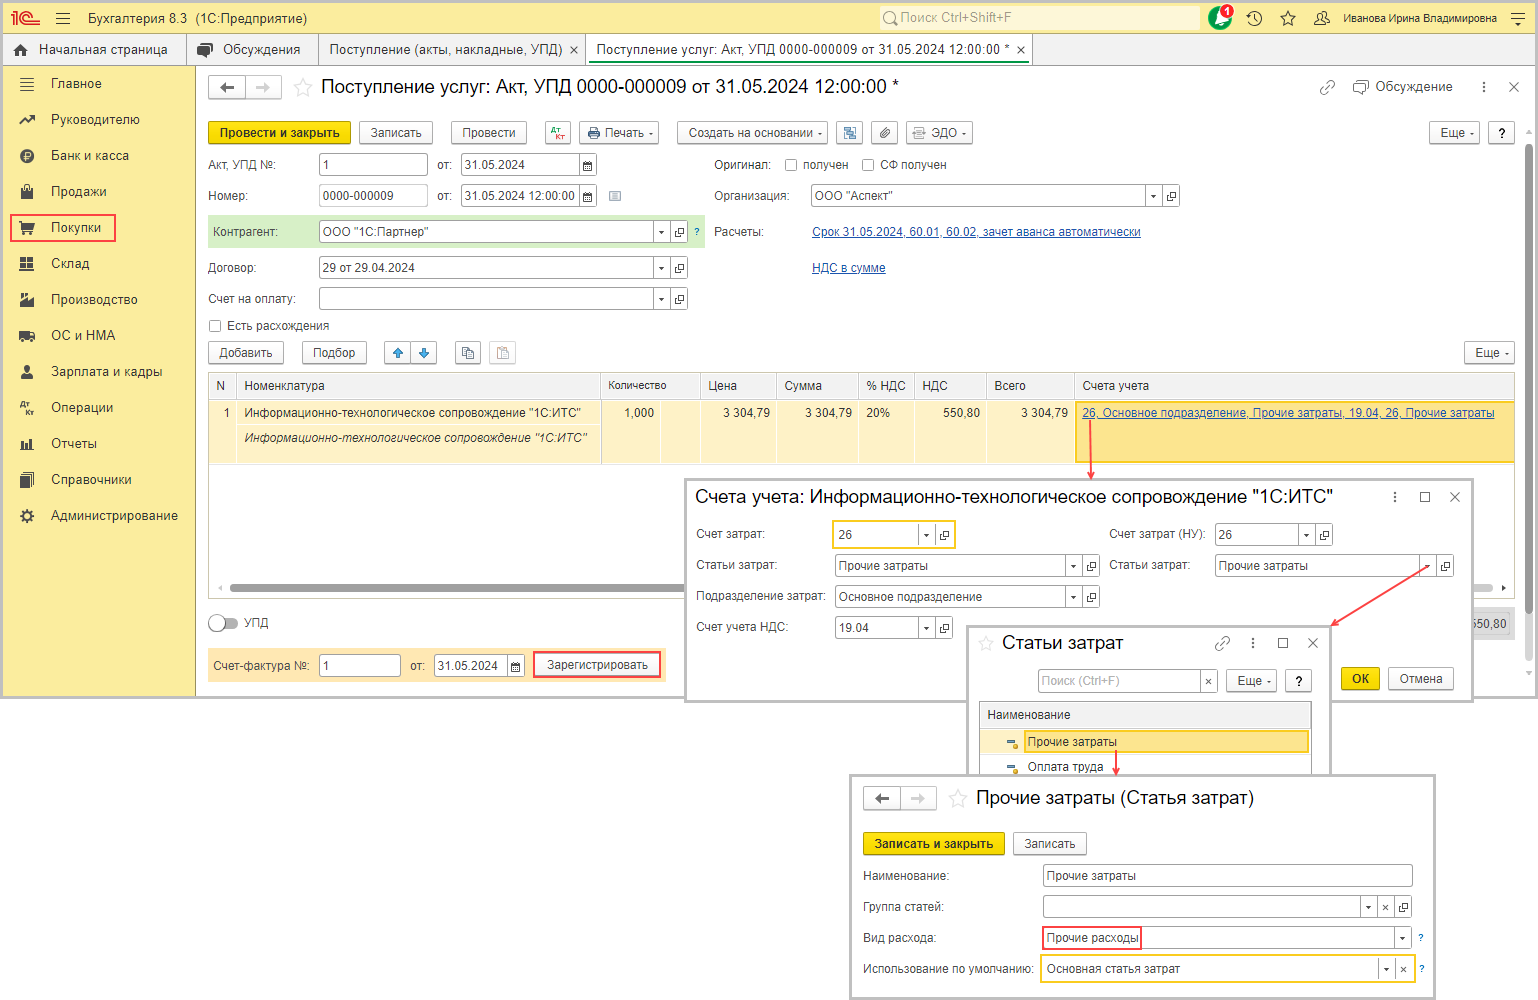The width and height of the screenshot is (1538, 1000).
Task: Check the СФ получен checkbox
Action: click(x=868, y=165)
